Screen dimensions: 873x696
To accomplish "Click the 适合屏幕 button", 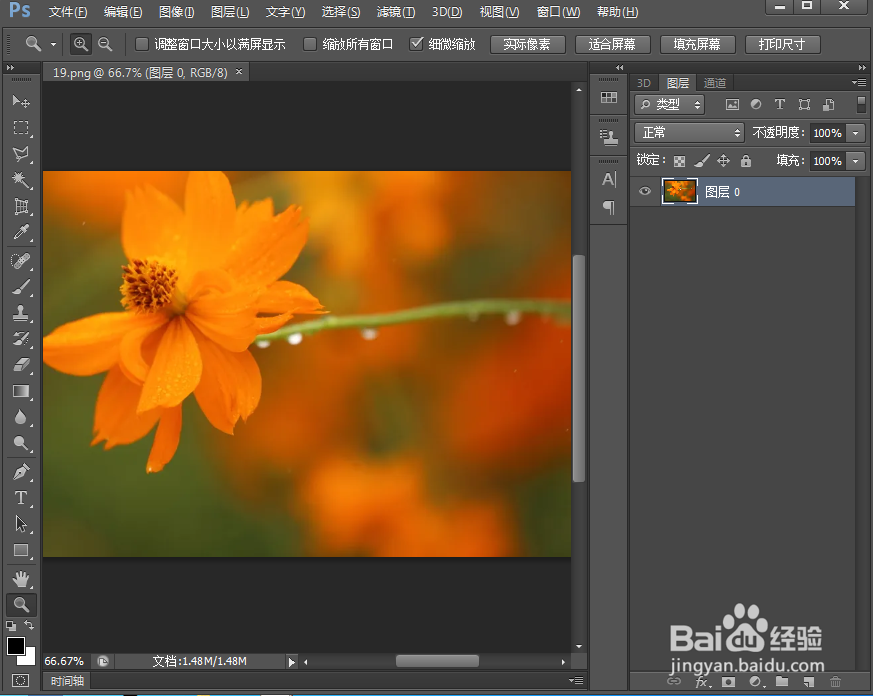I will click(x=612, y=44).
